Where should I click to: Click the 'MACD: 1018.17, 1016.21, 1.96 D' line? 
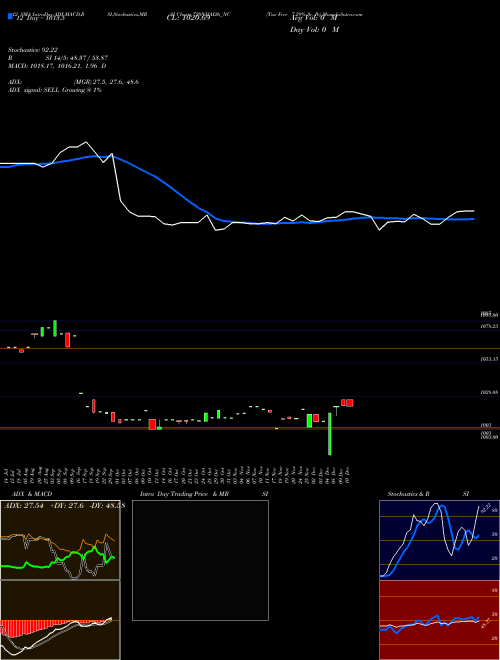57,66
